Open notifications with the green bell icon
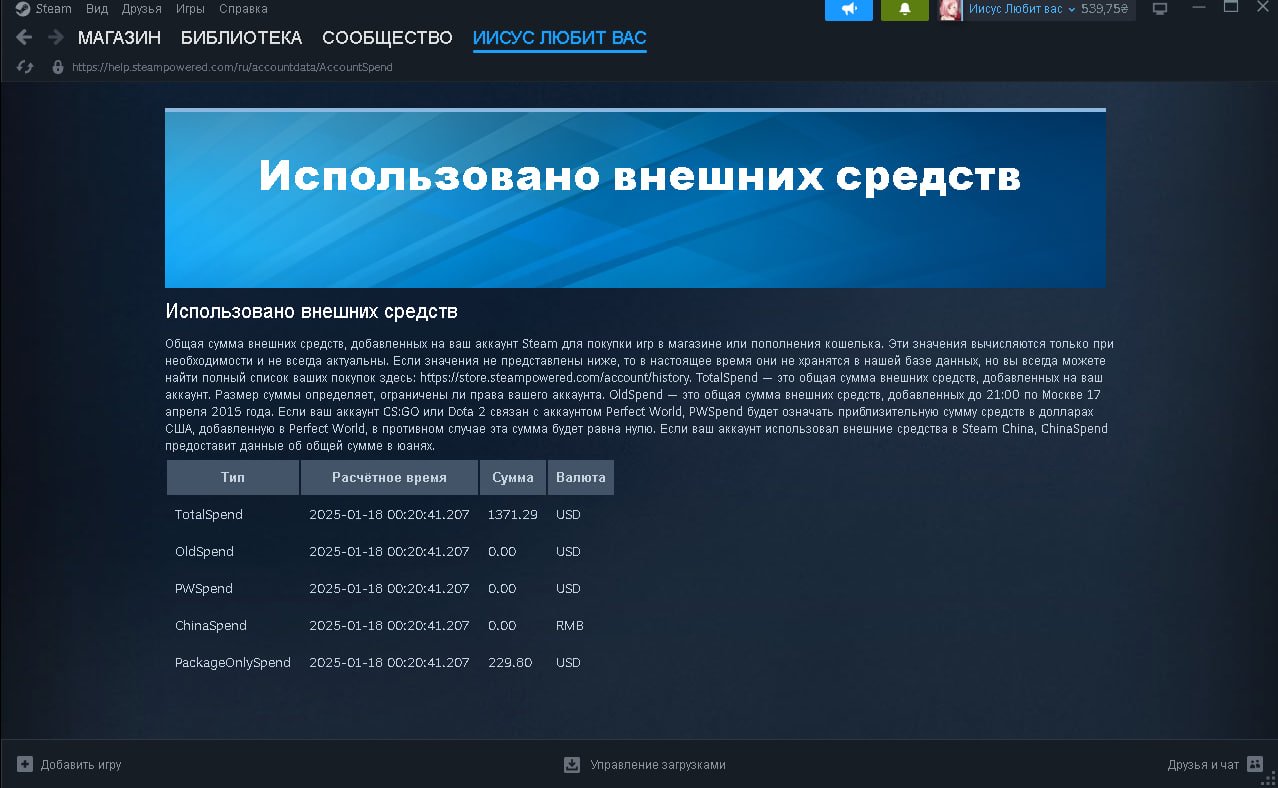 [904, 9]
